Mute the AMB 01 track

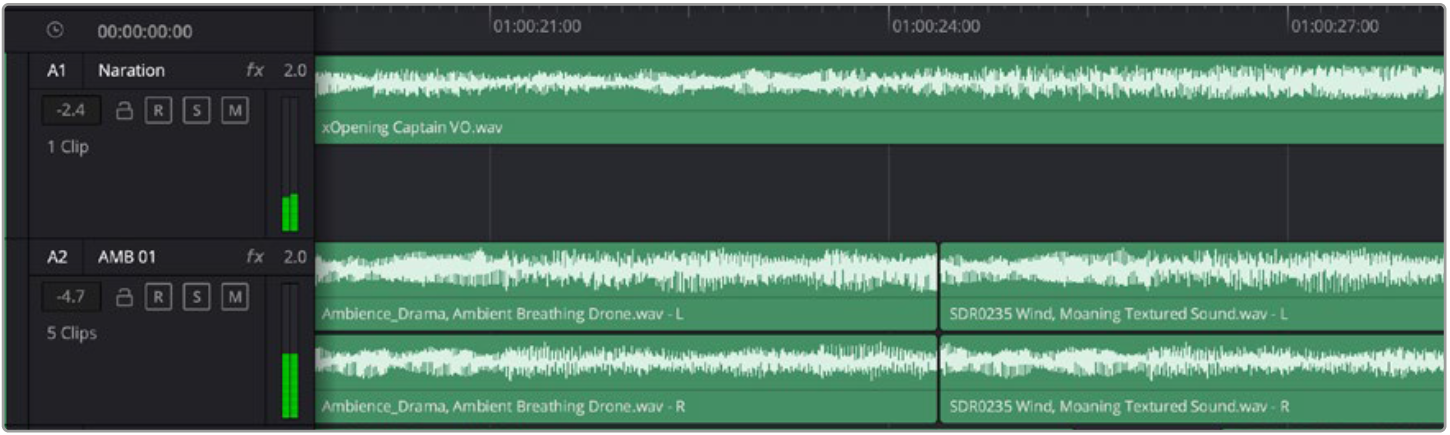(x=234, y=297)
